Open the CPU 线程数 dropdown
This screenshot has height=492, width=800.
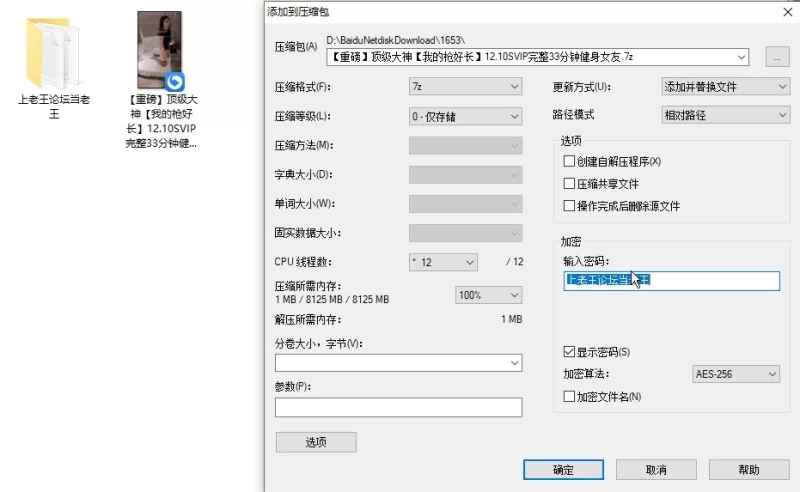[443, 262]
